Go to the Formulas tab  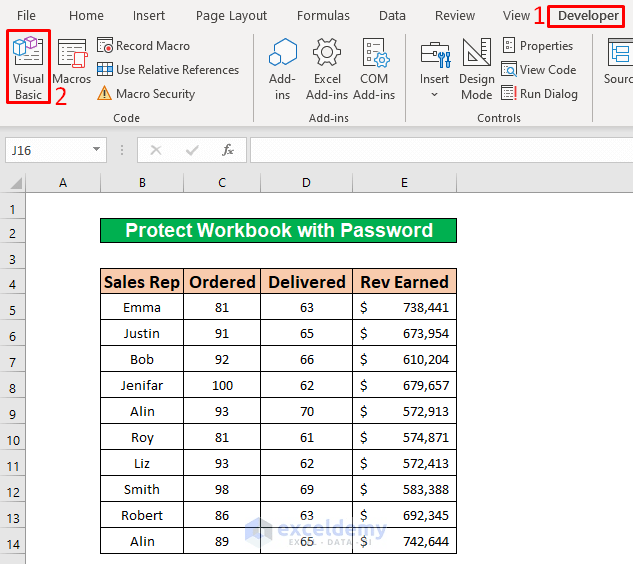323,15
